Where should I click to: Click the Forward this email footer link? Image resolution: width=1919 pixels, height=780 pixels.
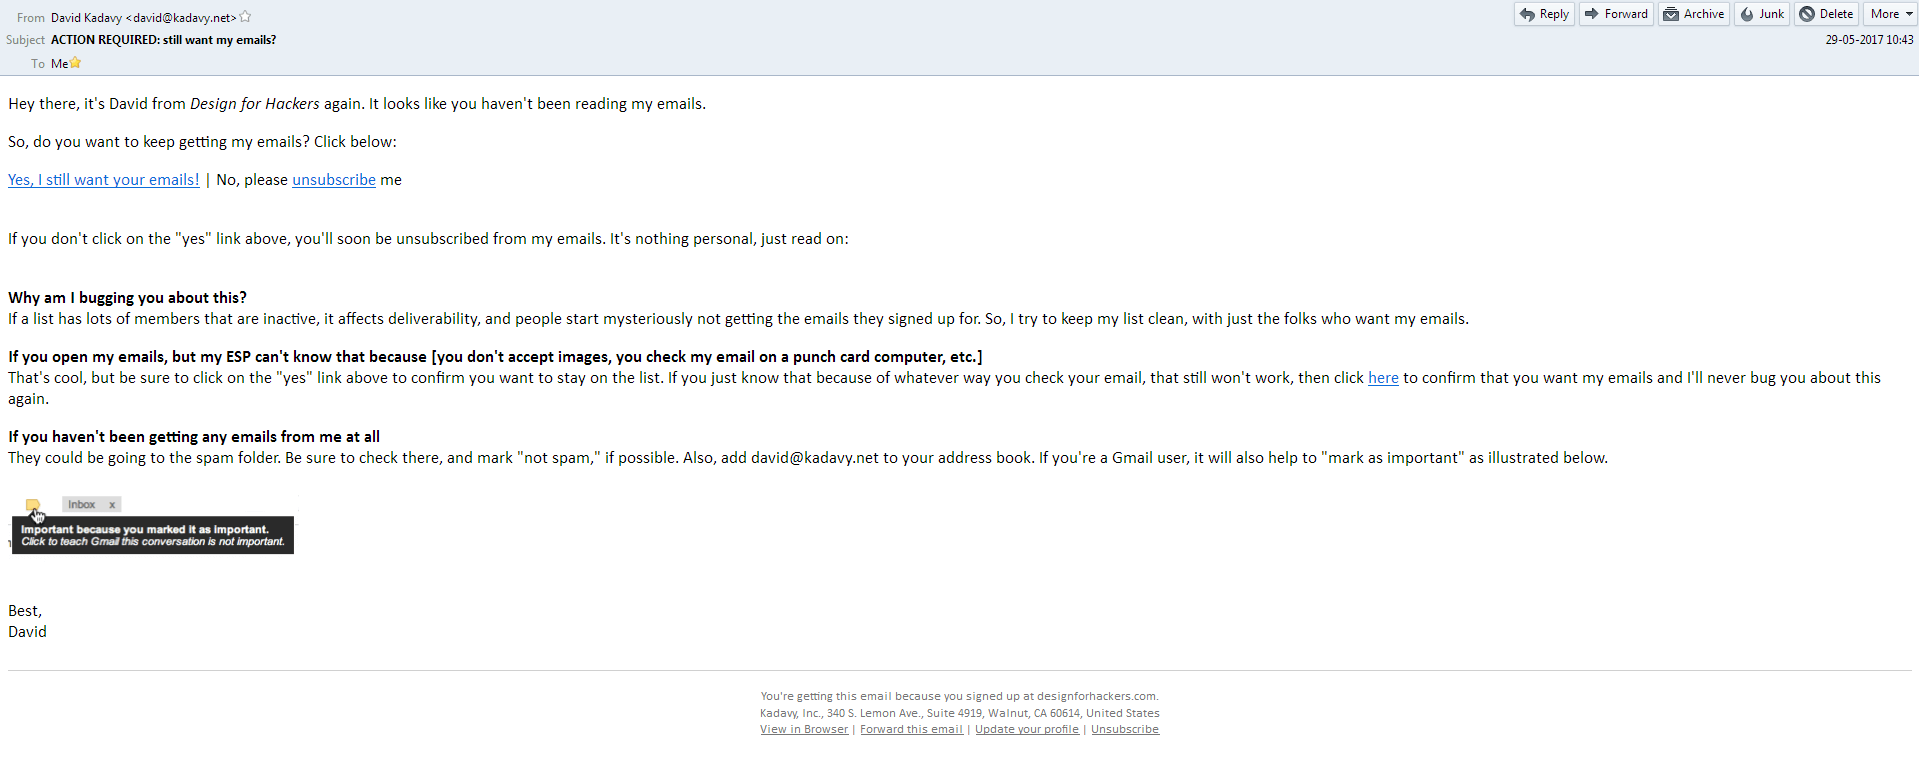[x=911, y=729]
